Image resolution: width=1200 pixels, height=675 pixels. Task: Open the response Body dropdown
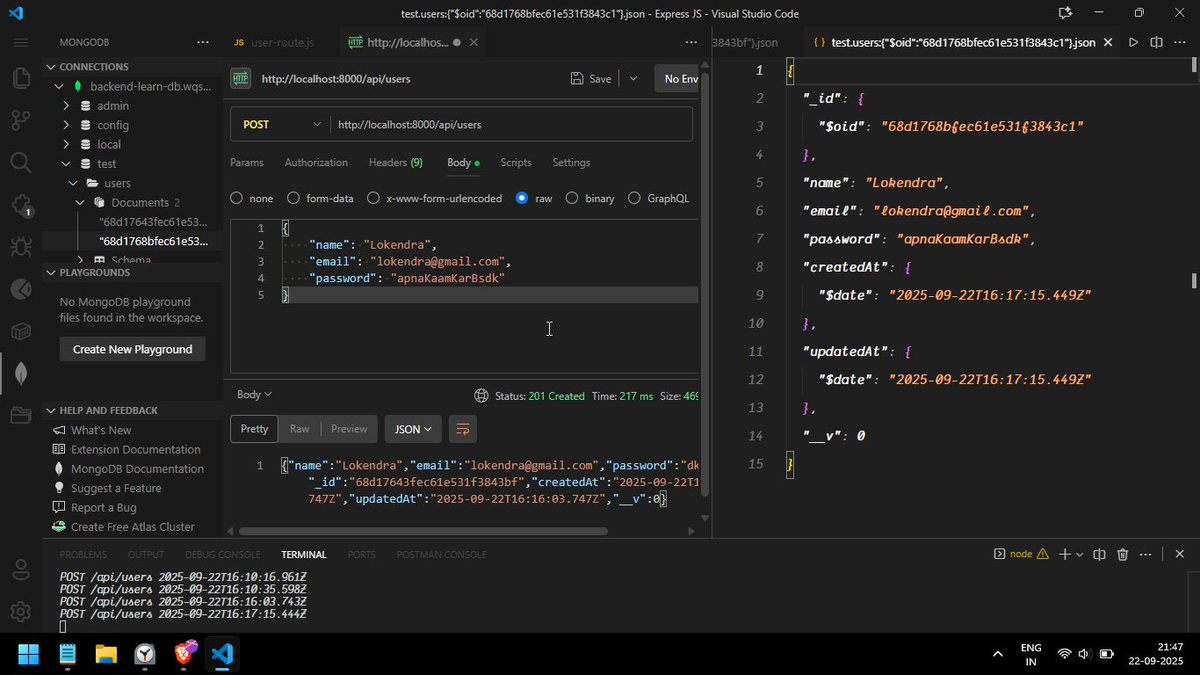tap(254, 395)
